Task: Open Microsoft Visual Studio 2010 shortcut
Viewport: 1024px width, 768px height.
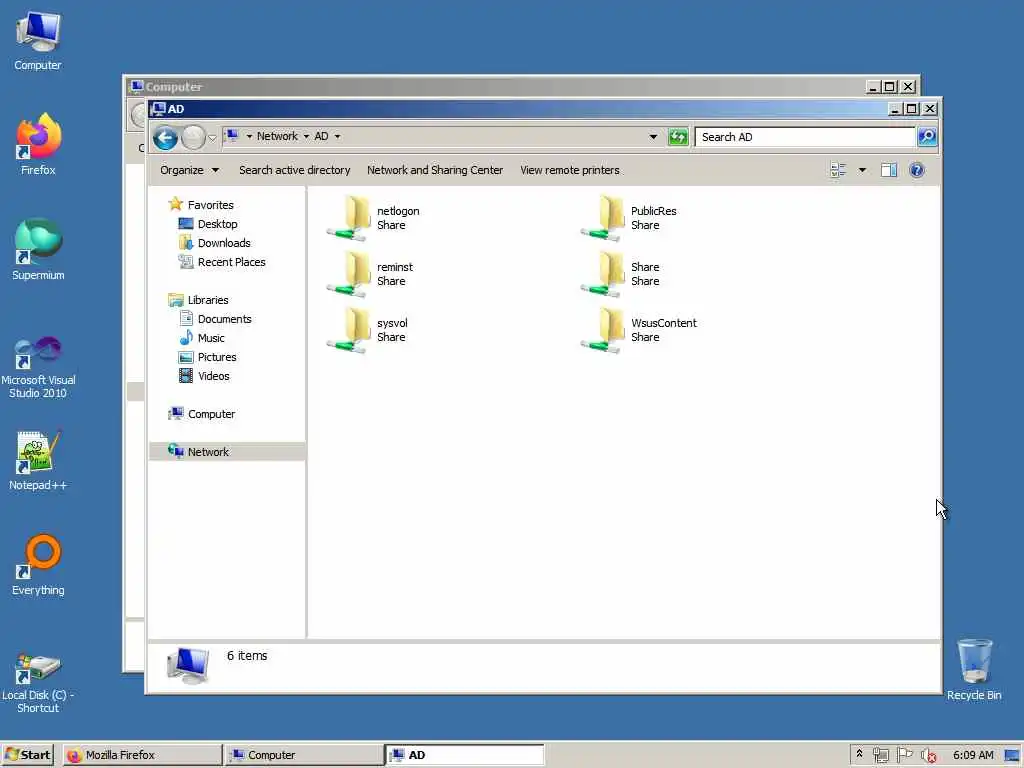Action: tap(38, 367)
